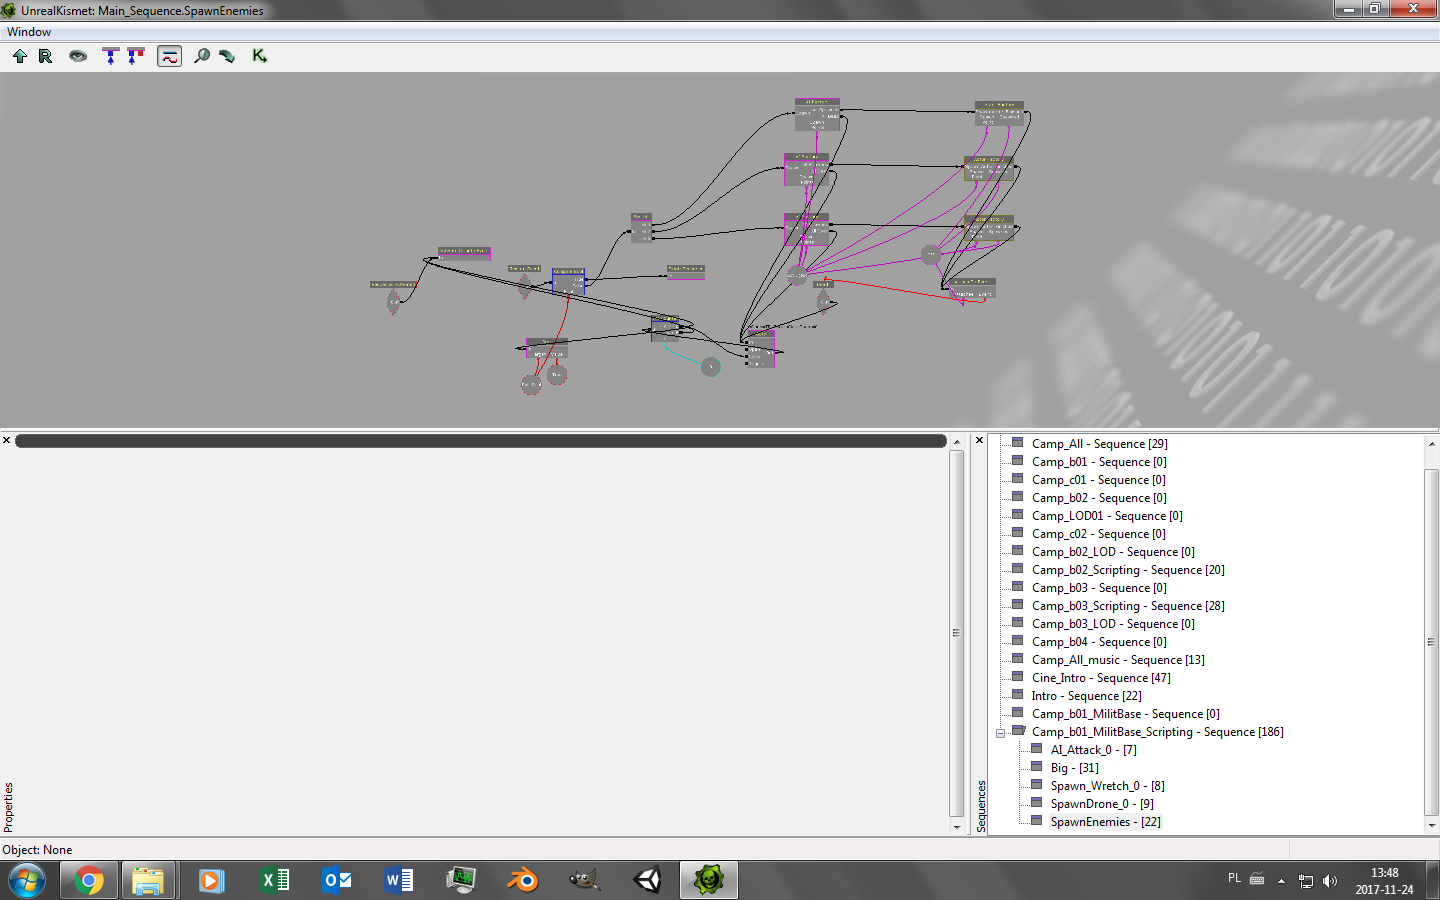Select Camp_b01 - Sequence [0]
Image resolution: width=1440 pixels, height=900 pixels.
tap(1099, 462)
